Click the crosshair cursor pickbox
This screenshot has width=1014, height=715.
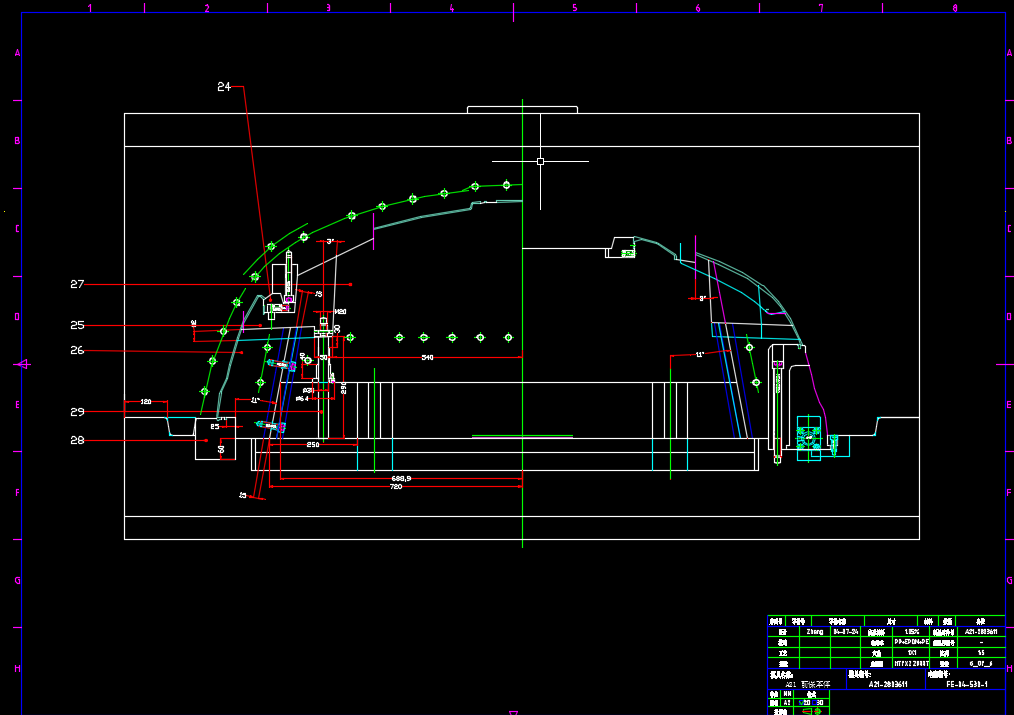[540, 161]
